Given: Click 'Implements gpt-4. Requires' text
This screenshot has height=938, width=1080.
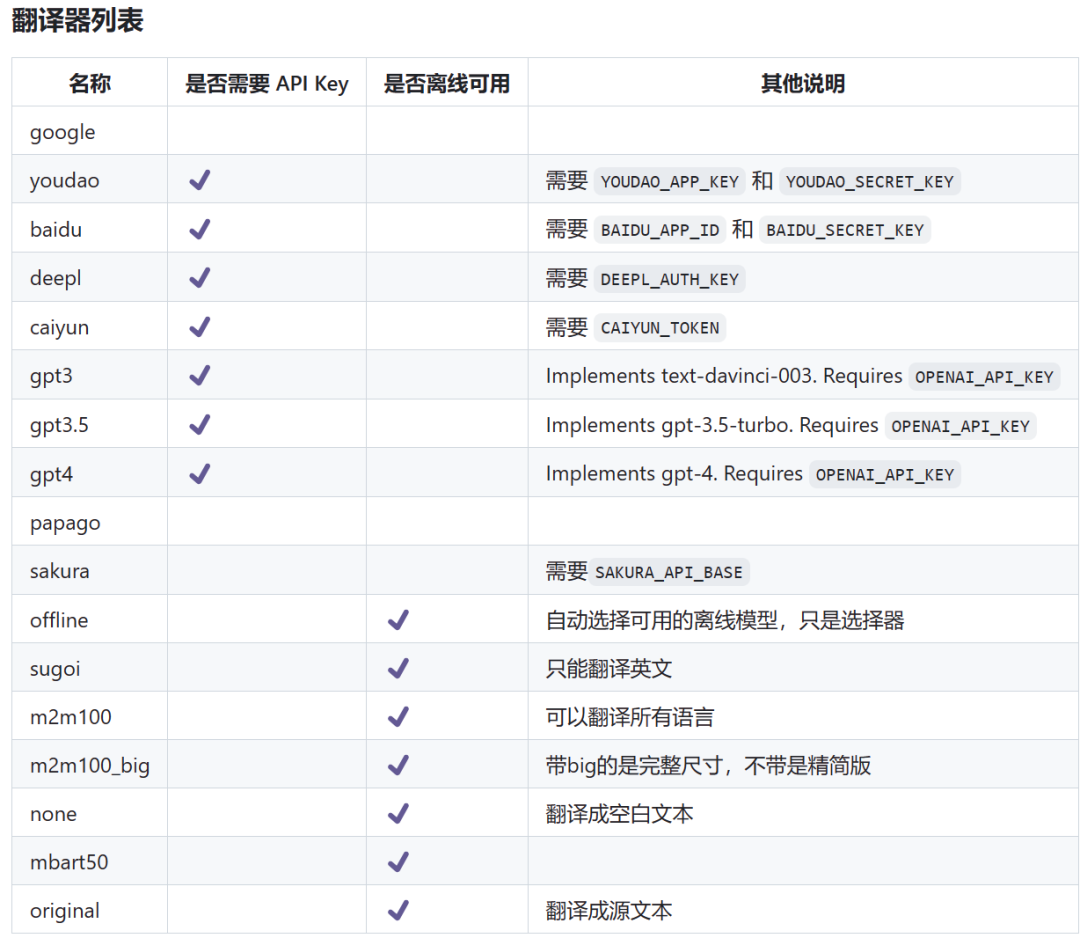Looking at the screenshot, I should pyautogui.click(x=674, y=474).
